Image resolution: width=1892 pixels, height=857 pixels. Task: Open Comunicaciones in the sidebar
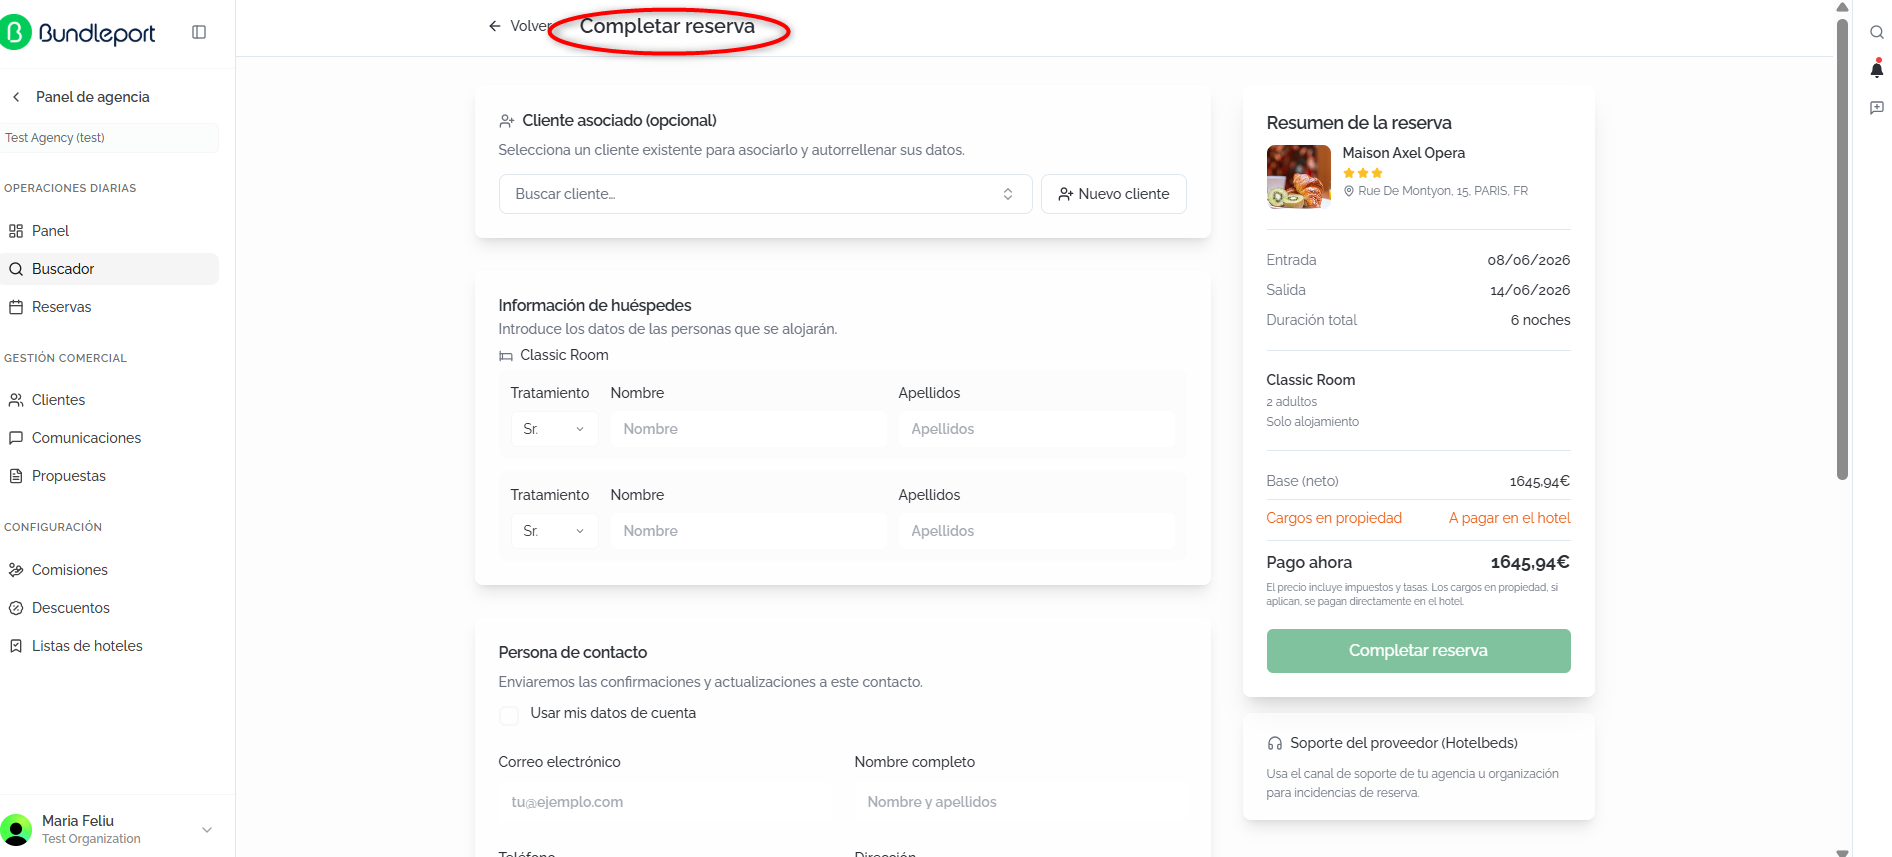(x=109, y=438)
